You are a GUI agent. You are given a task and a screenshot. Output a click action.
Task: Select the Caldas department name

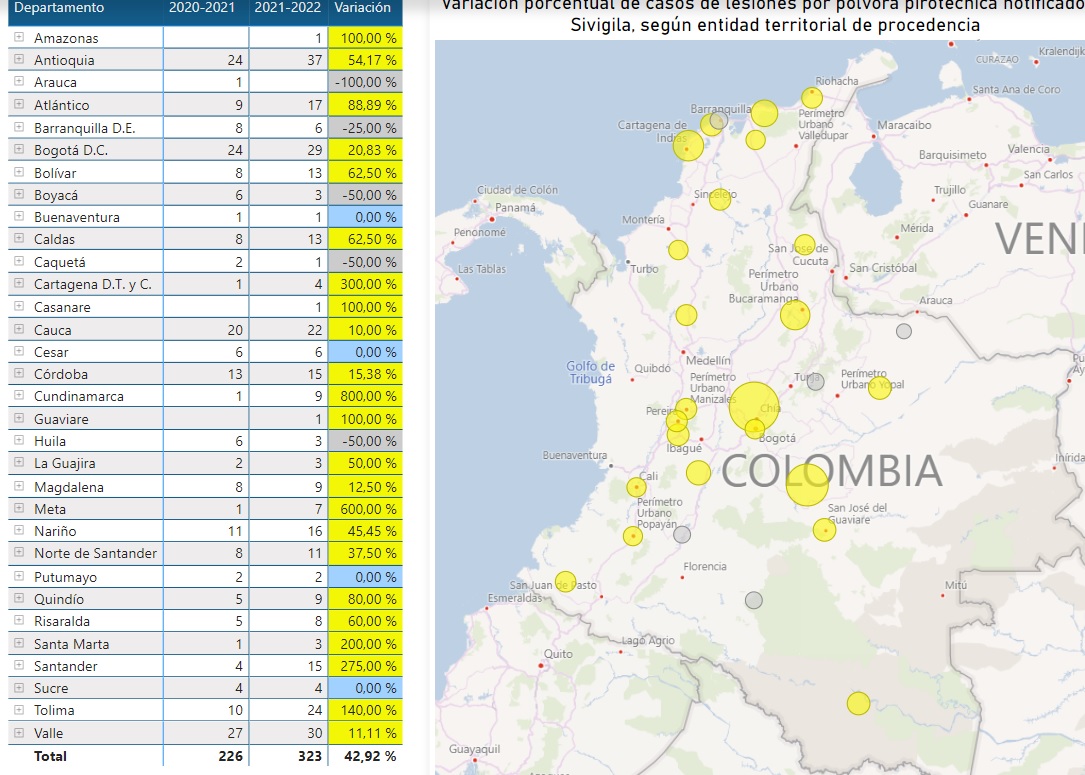54,239
